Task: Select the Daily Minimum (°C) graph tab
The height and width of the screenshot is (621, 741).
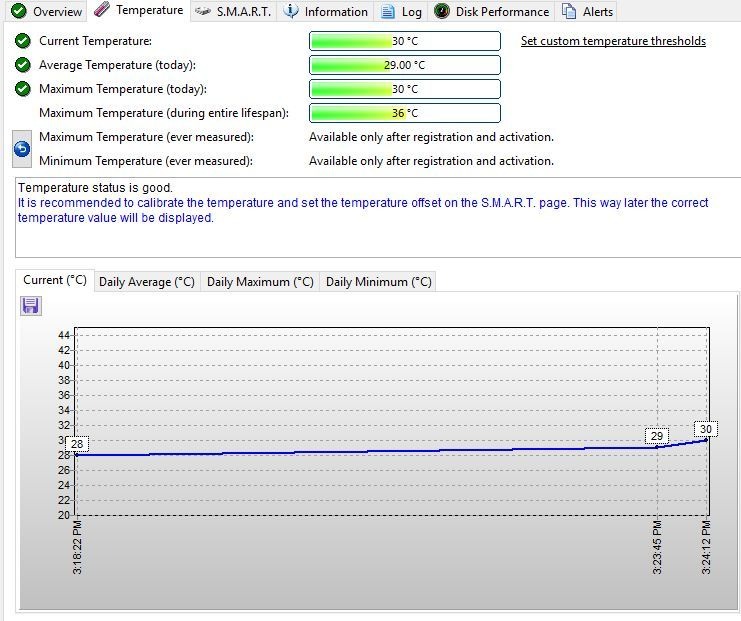Action: (378, 282)
